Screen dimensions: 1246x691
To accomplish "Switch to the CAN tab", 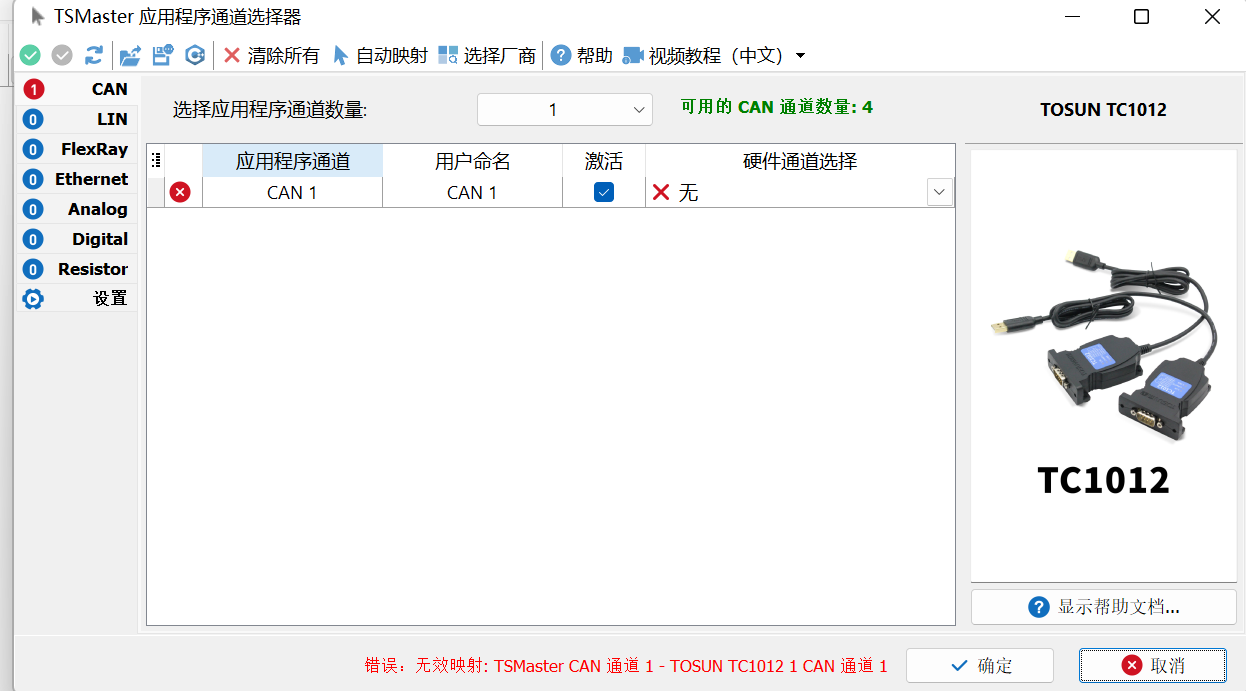I will [77, 89].
